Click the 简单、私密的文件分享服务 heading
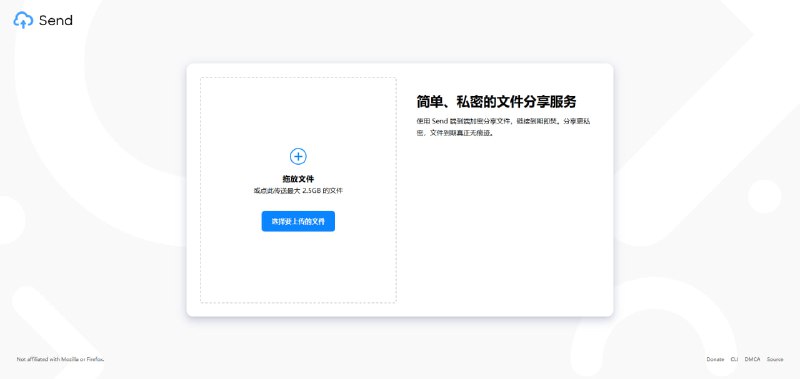The image size is (800, 379). (x=496, y=102)
